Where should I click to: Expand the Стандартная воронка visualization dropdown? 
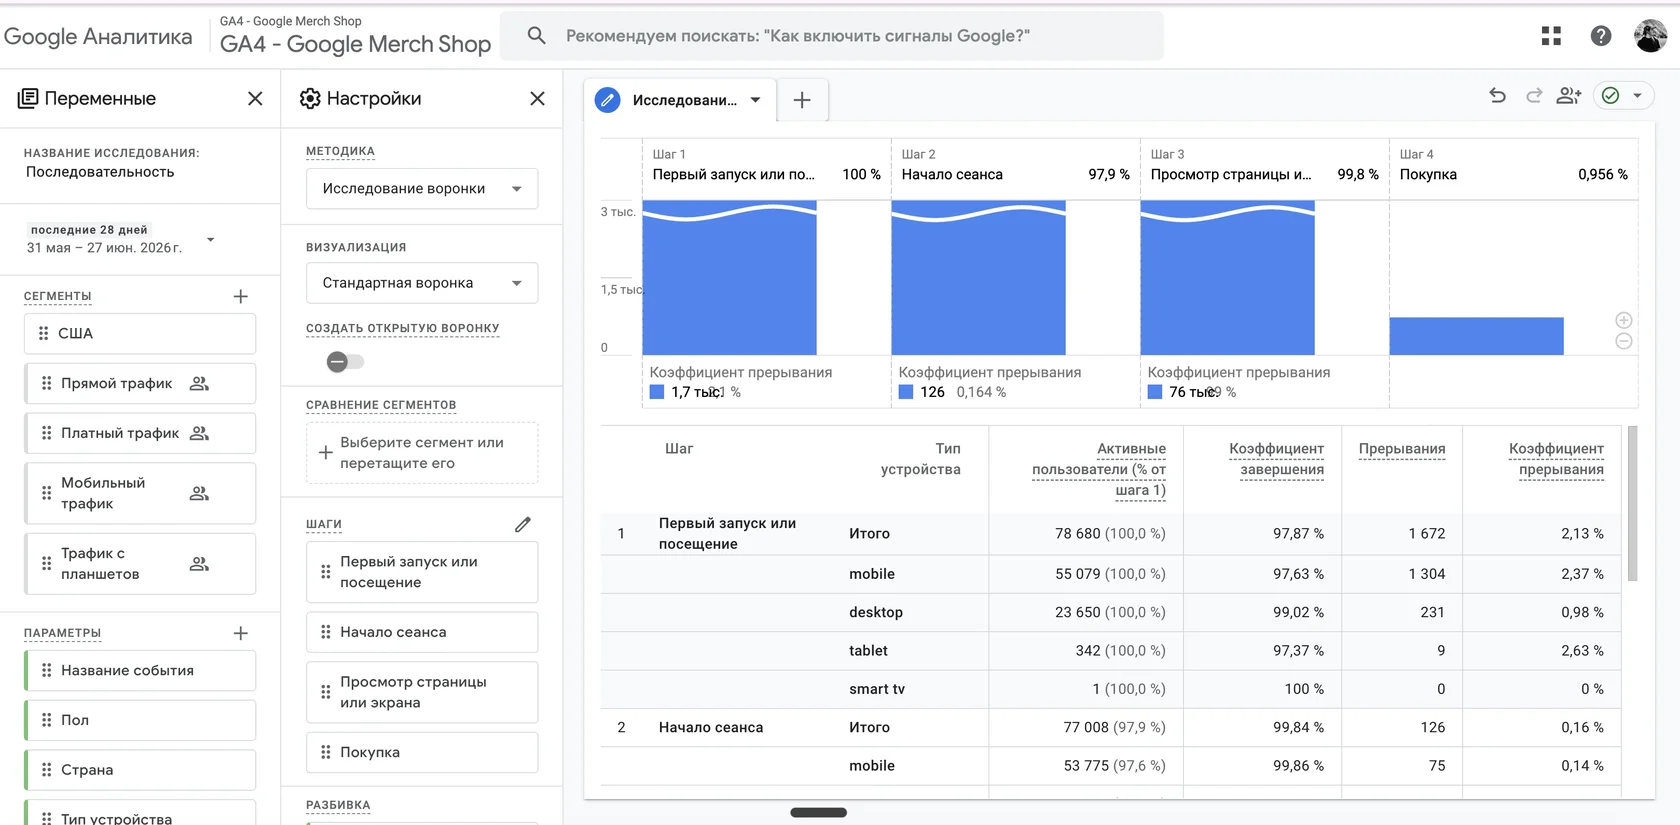(x=422, y=283)
